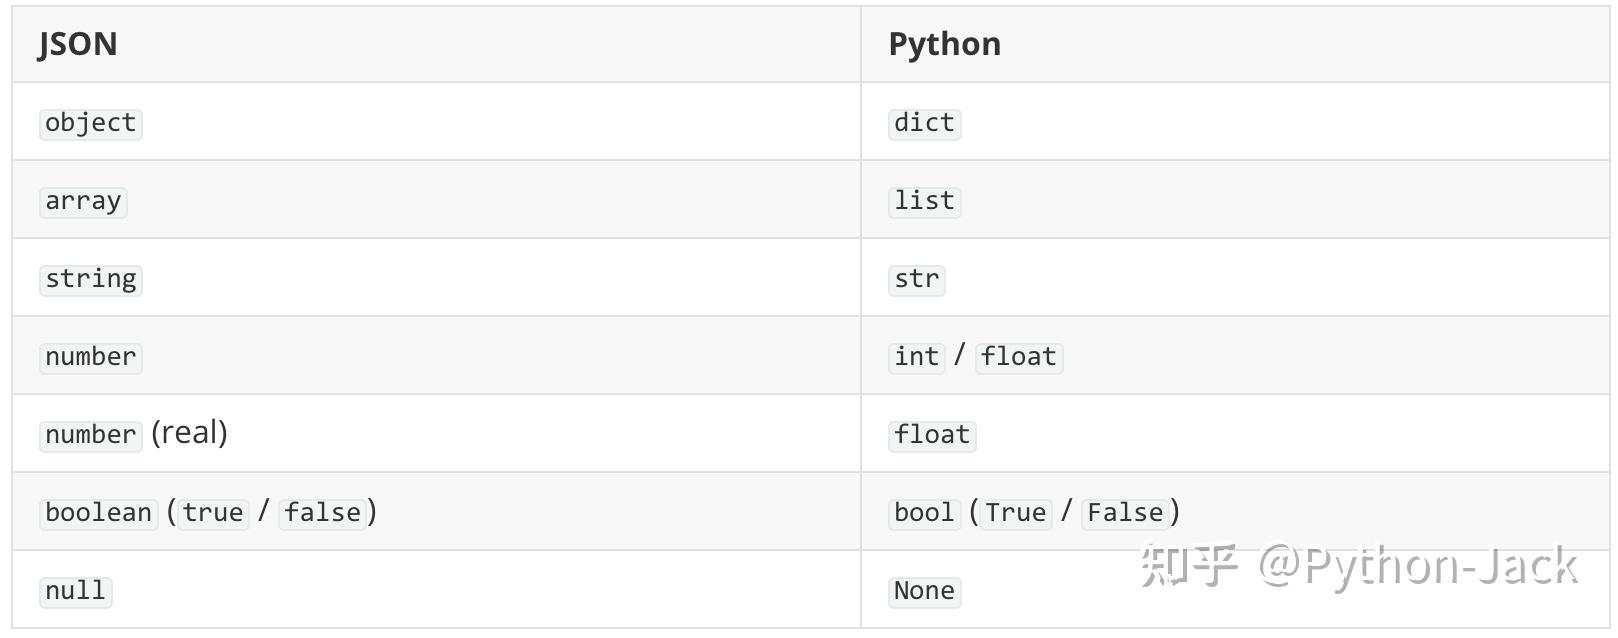Select the str code label
The width and height of the screenshot is (1618, 638).
(x=917, y=279)
